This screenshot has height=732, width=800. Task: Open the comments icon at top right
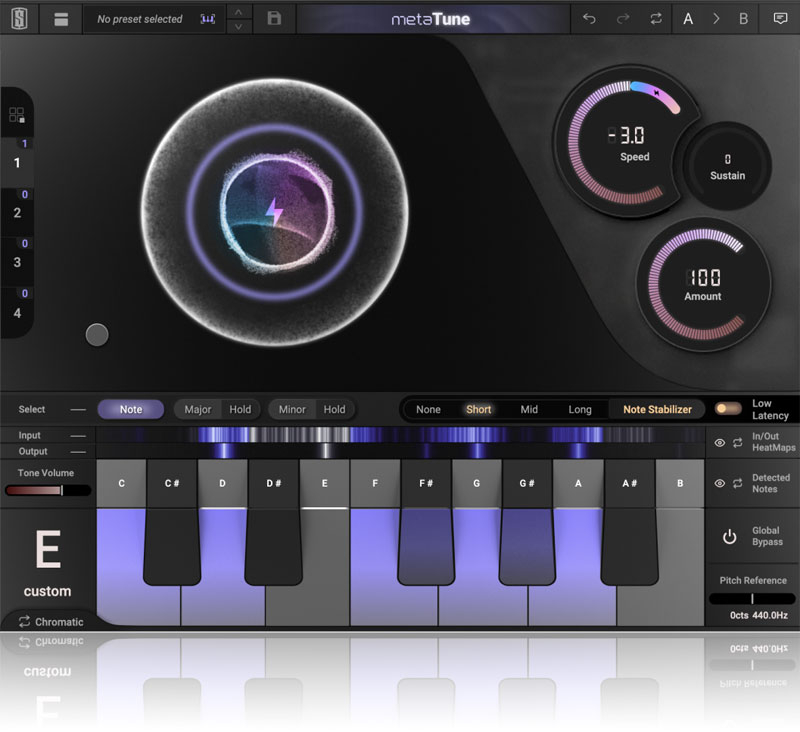pos(780,18)
